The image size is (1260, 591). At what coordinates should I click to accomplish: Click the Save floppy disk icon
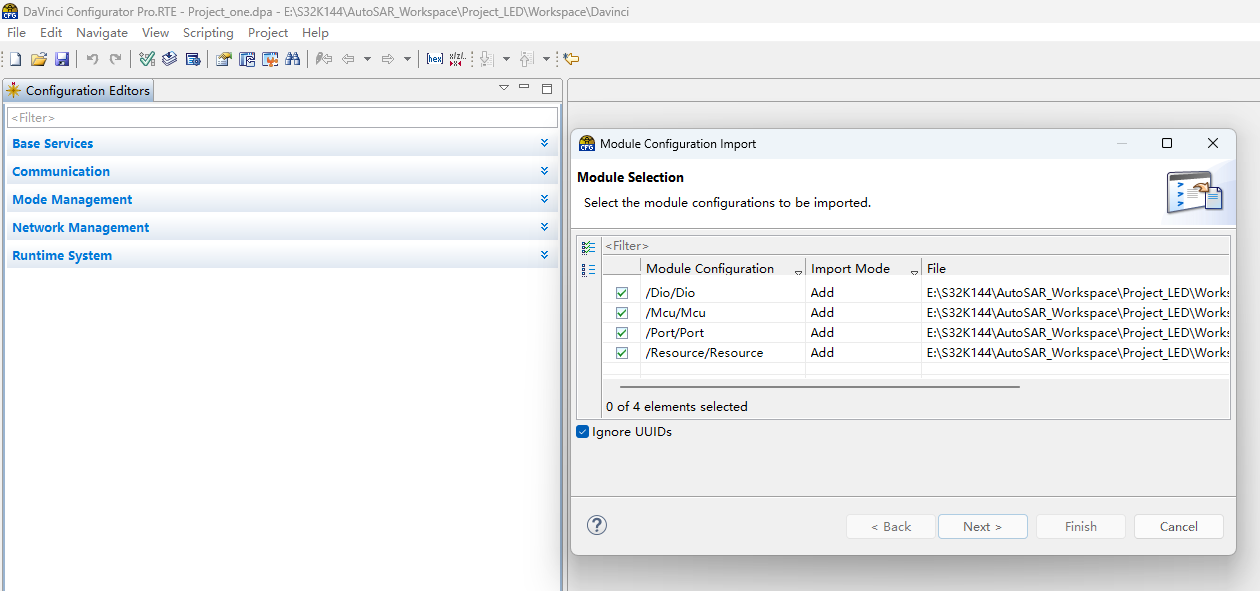click(62, 59)
